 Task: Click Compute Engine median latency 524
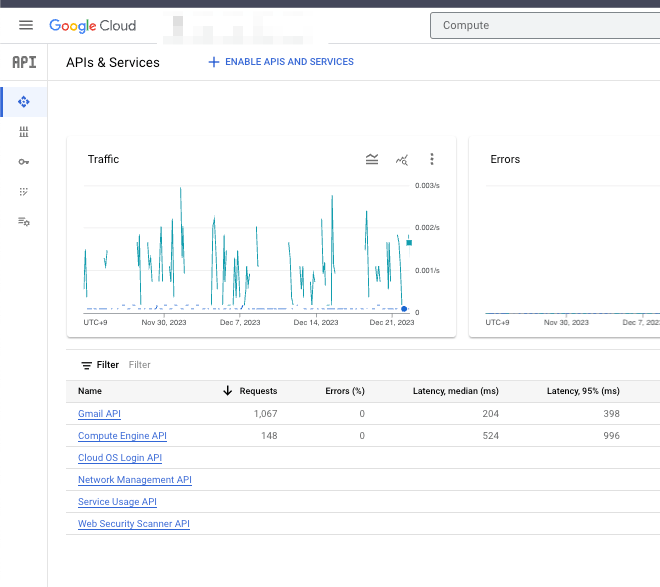pyautogui.click(x=490, y=436)
